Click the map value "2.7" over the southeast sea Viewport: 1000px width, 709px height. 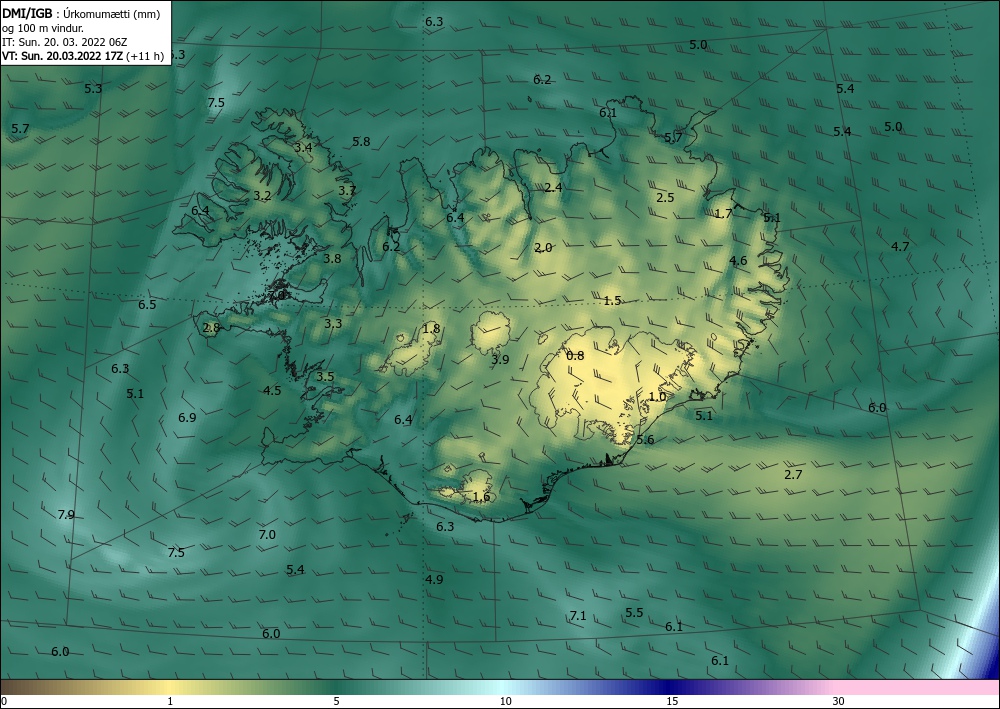pyautogui.click(x=793, y=475)
